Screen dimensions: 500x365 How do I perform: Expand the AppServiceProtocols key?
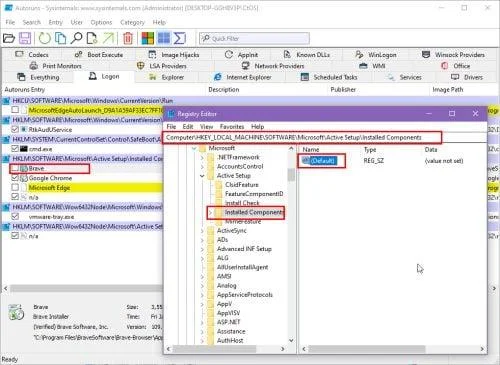pyautogui.click(x=202, y=295)
